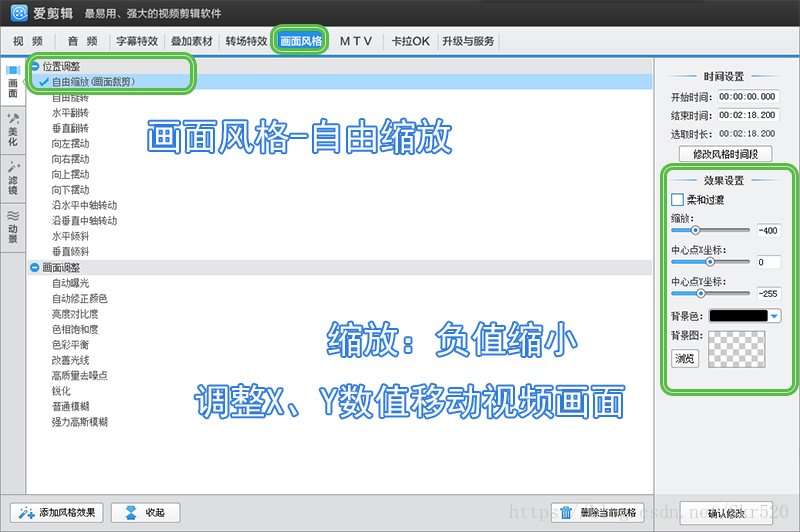Click the 添加风格效果 button

(x=57, y=513)
